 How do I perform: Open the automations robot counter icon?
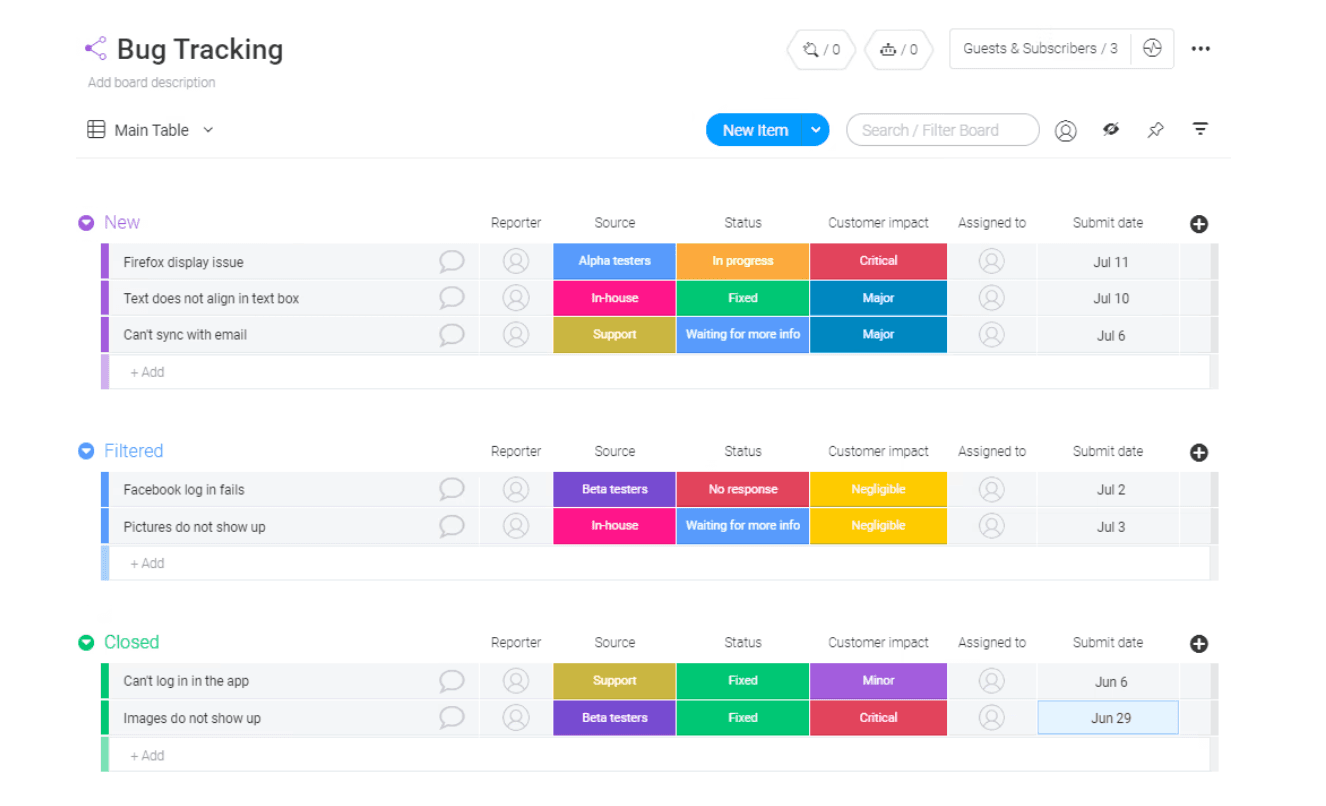(898, 49)
